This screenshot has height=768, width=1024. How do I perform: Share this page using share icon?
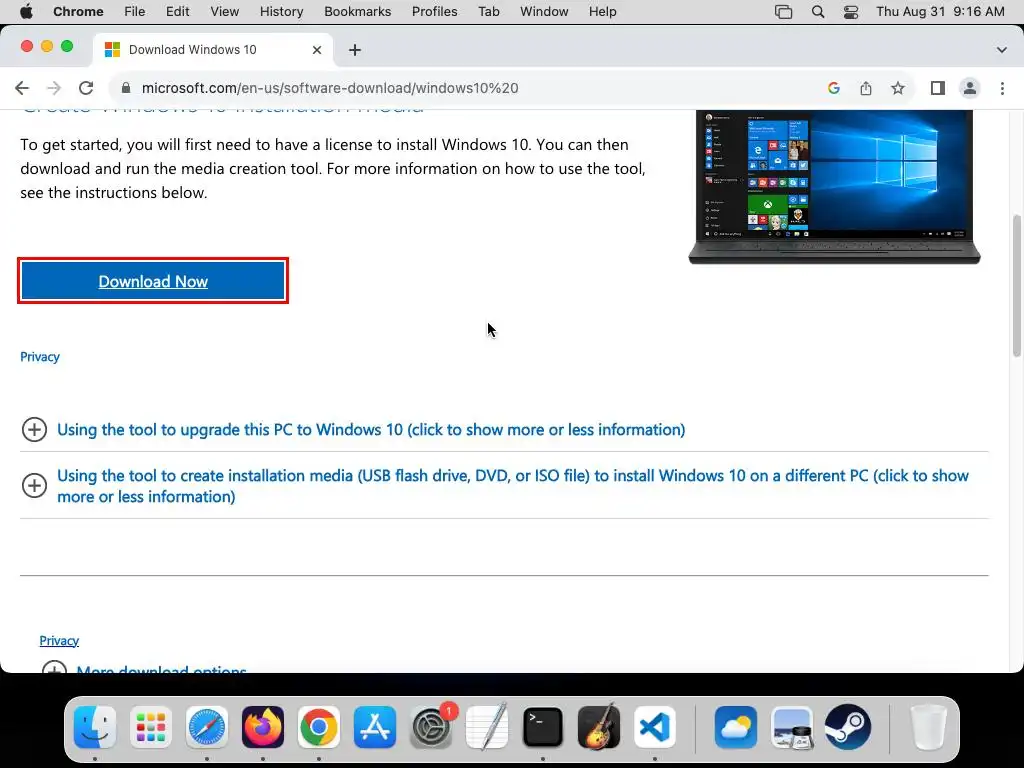coord(866,88)
